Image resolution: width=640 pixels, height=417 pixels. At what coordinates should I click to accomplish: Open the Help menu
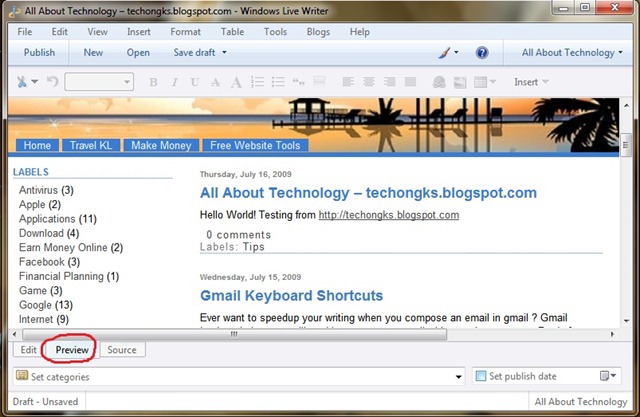(360, 32)
